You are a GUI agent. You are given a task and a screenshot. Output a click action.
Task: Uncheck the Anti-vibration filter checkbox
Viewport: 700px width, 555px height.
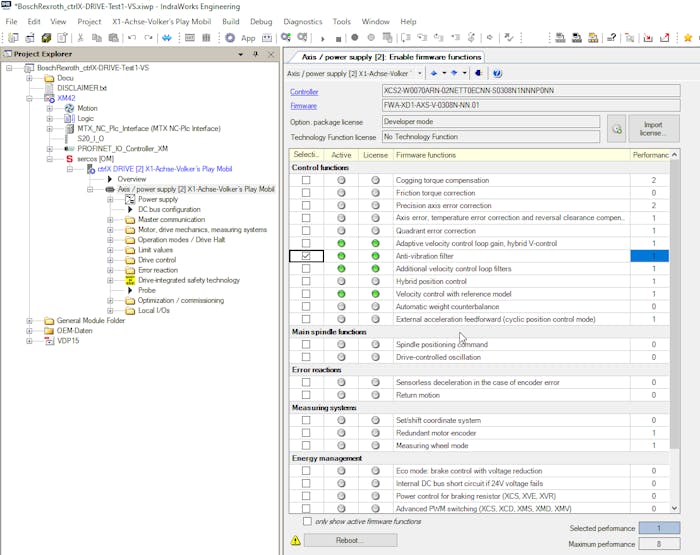tap(306, 256)
